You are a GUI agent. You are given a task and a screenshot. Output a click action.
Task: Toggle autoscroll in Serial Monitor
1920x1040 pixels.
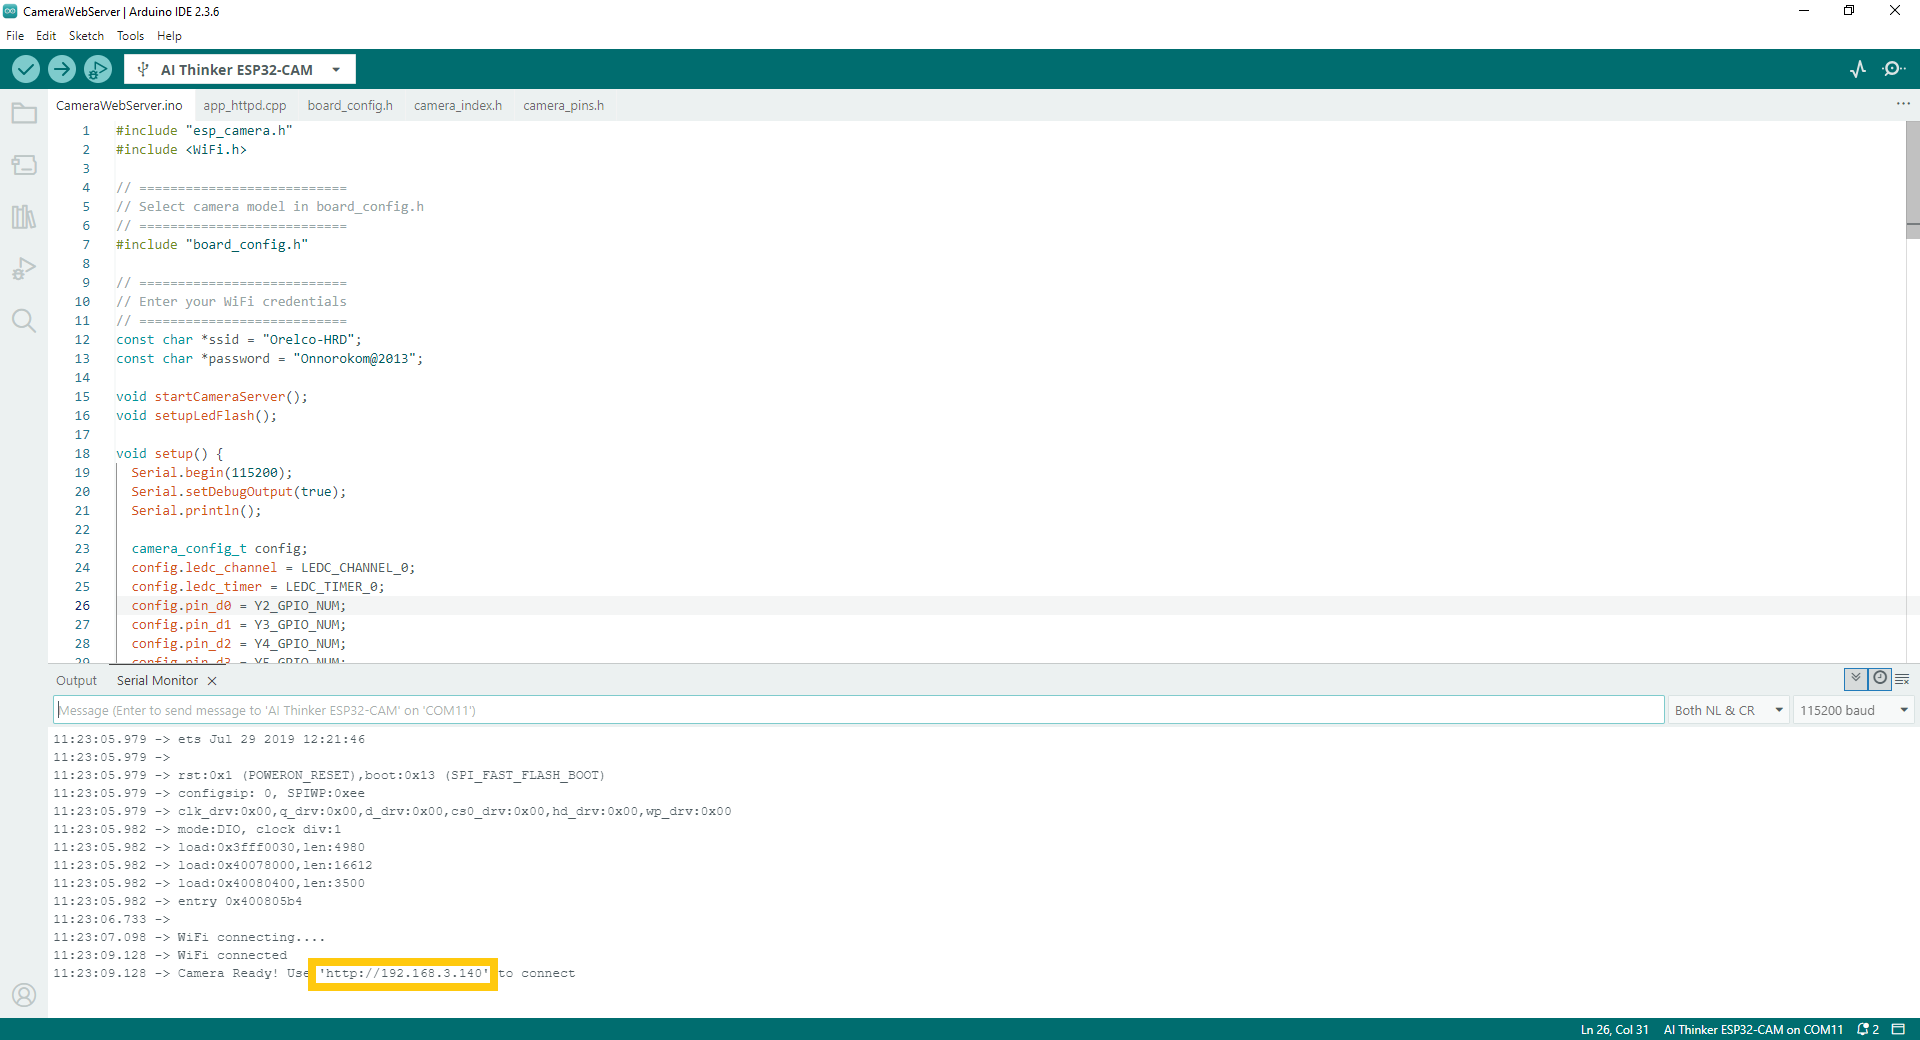(x=1856, y=679)
